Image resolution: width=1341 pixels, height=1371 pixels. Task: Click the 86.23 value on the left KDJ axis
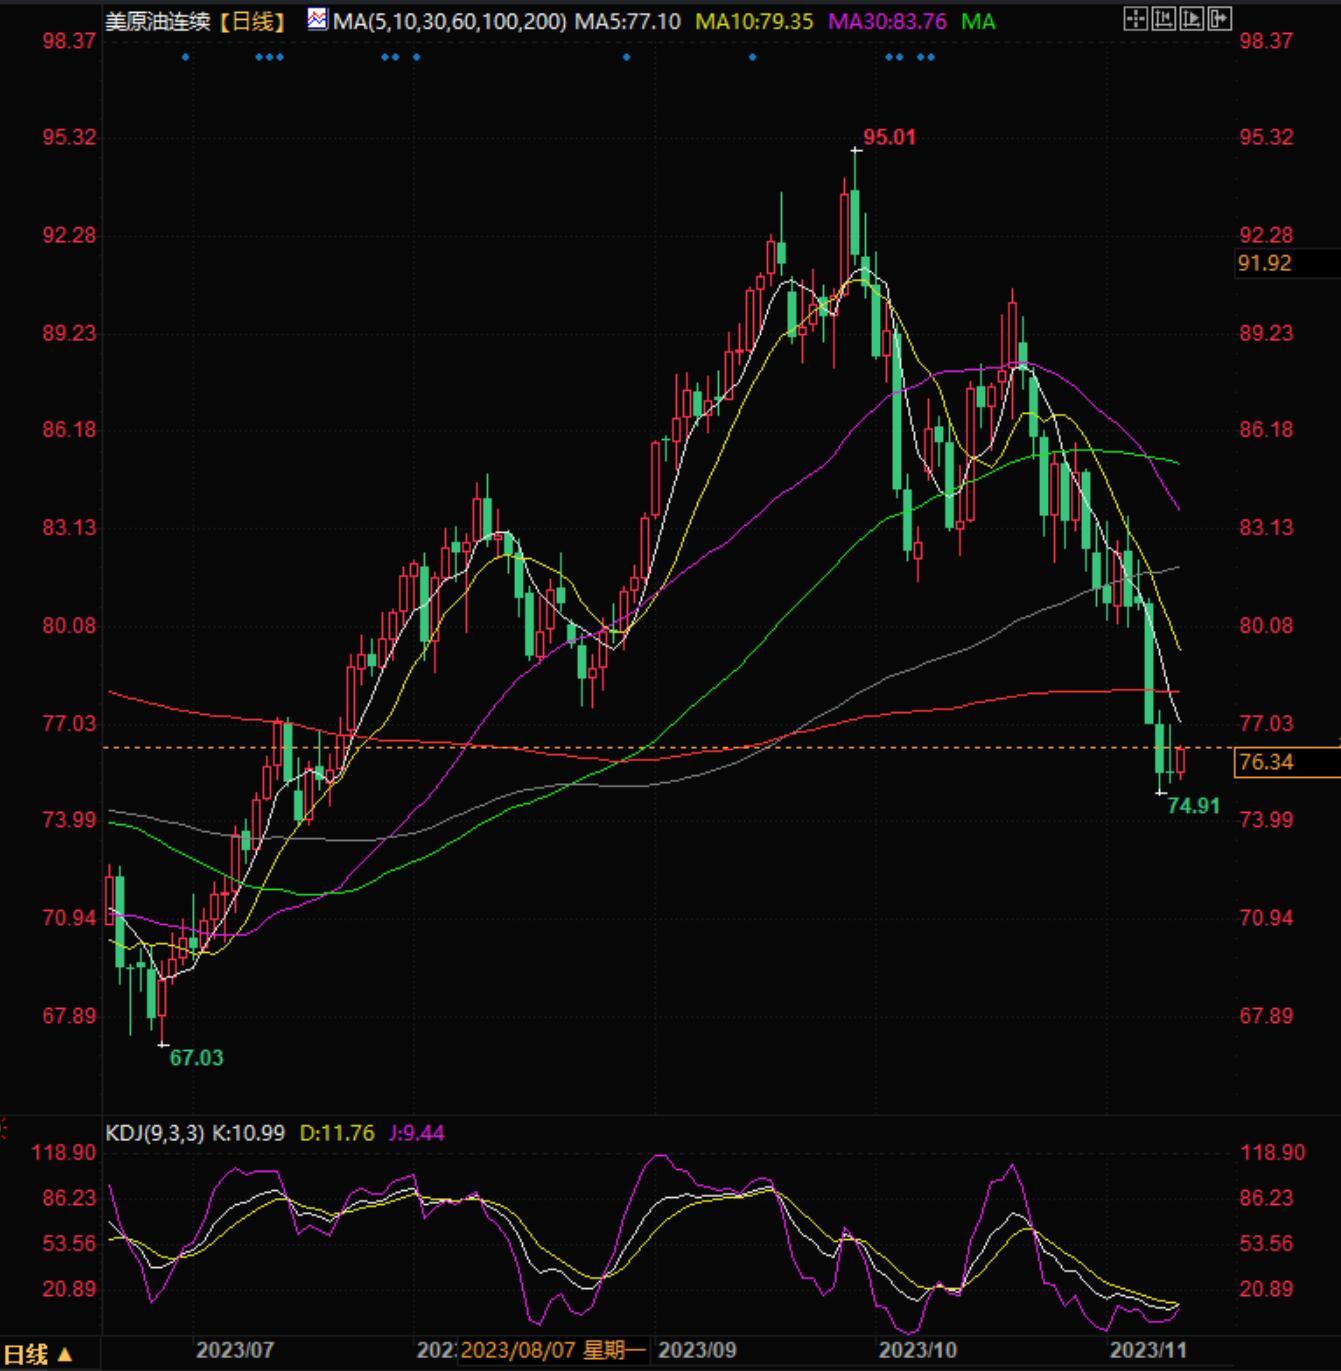pos(69,1198)
